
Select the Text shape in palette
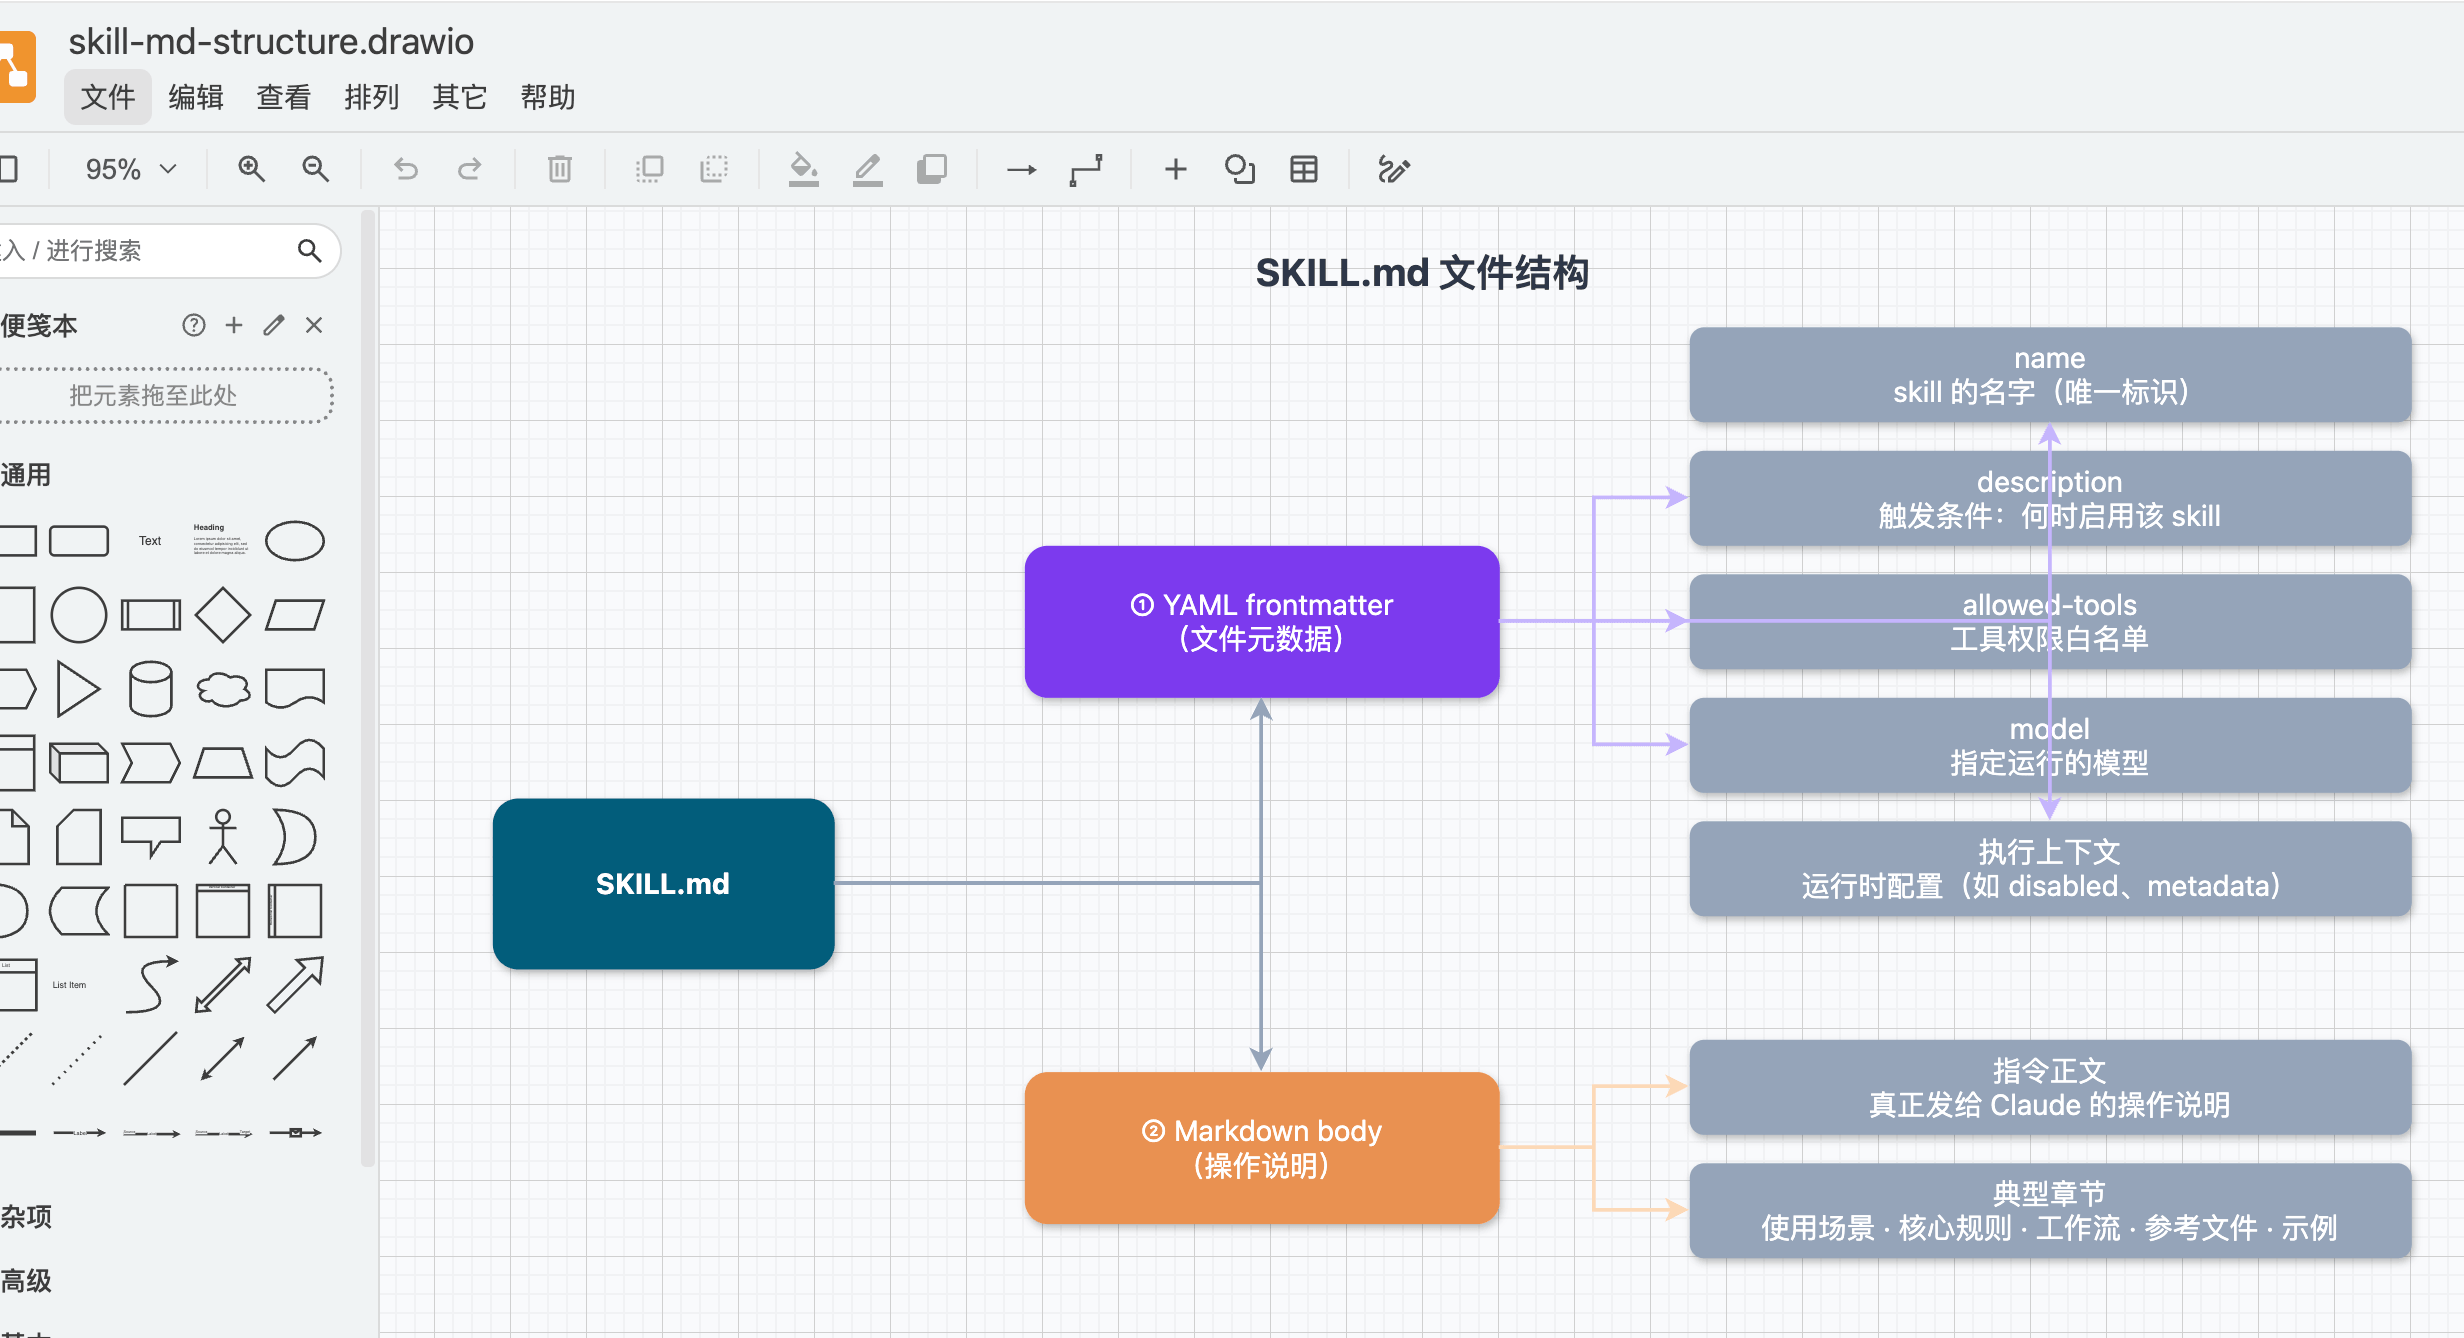pos(150,541)
